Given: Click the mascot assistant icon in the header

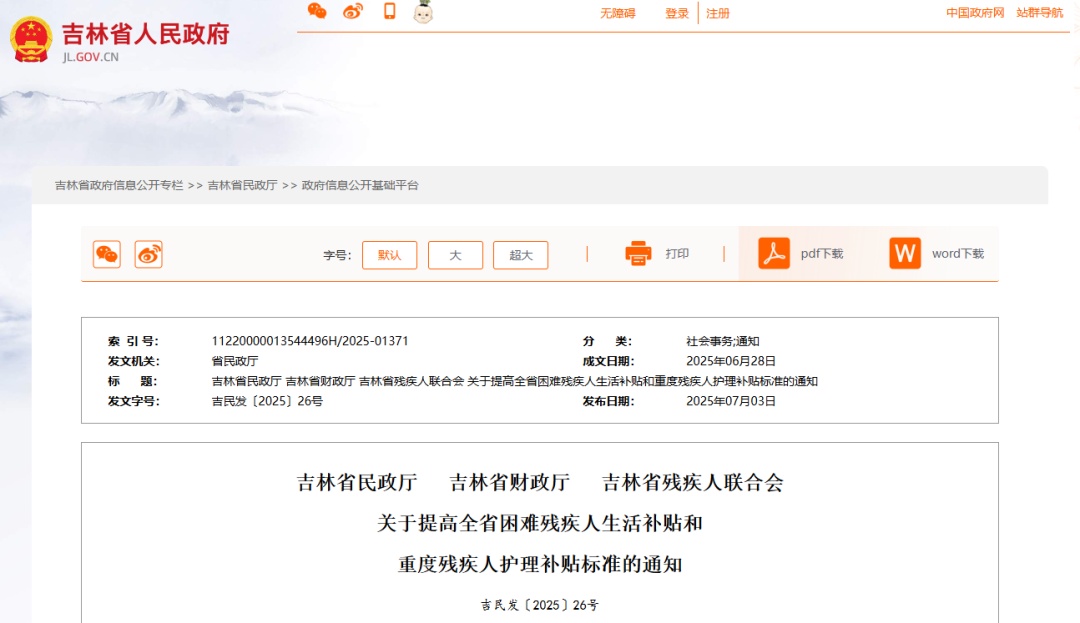Looking at the screenshot, I should [423, 13].
